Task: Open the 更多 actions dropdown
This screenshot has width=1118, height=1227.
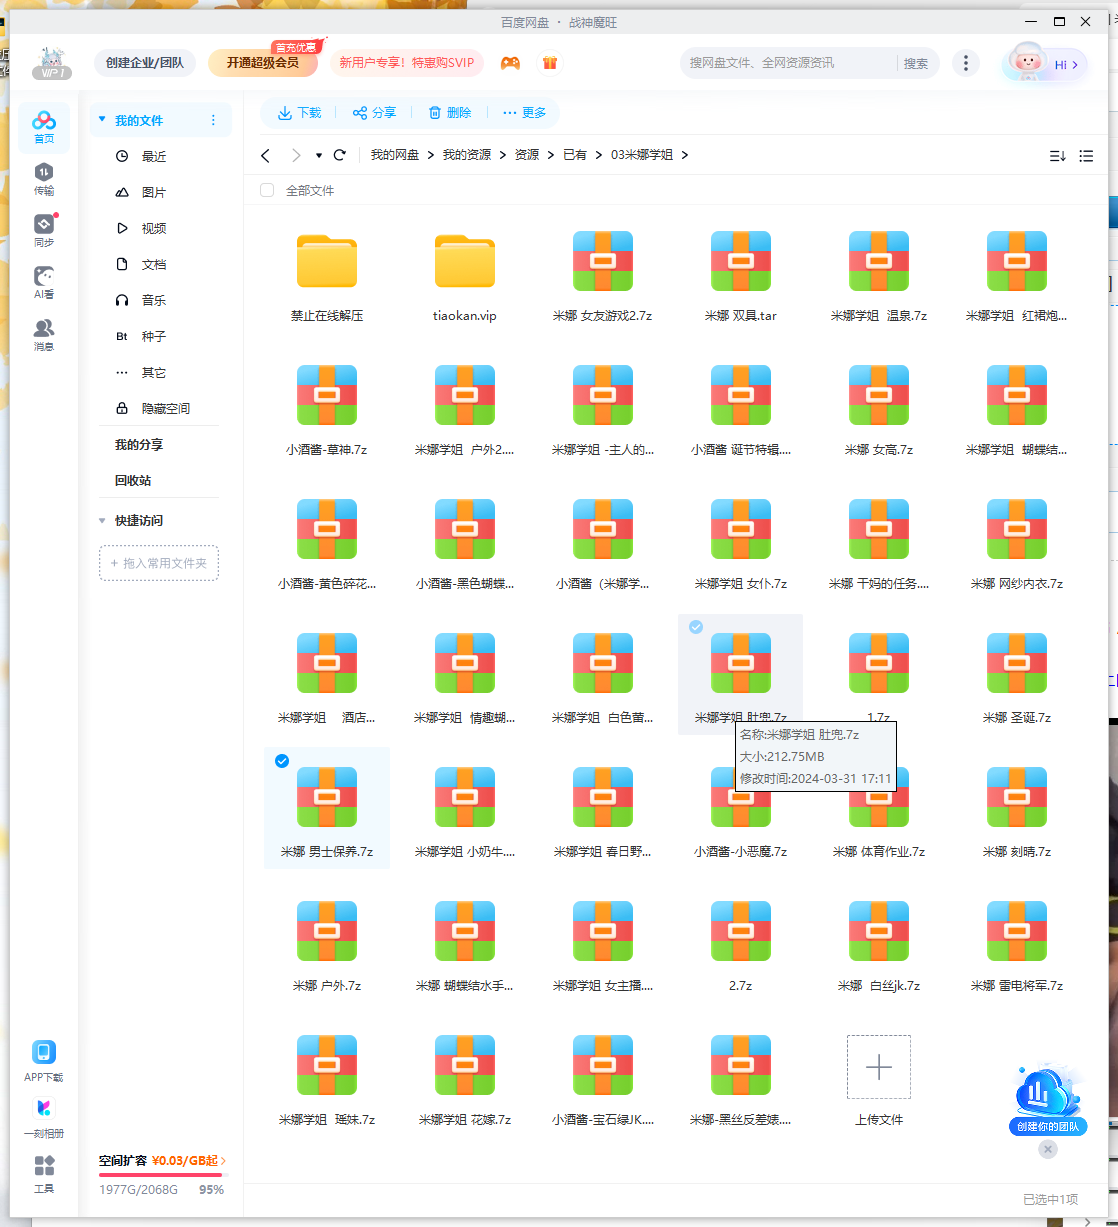Action: pos(525,113)
